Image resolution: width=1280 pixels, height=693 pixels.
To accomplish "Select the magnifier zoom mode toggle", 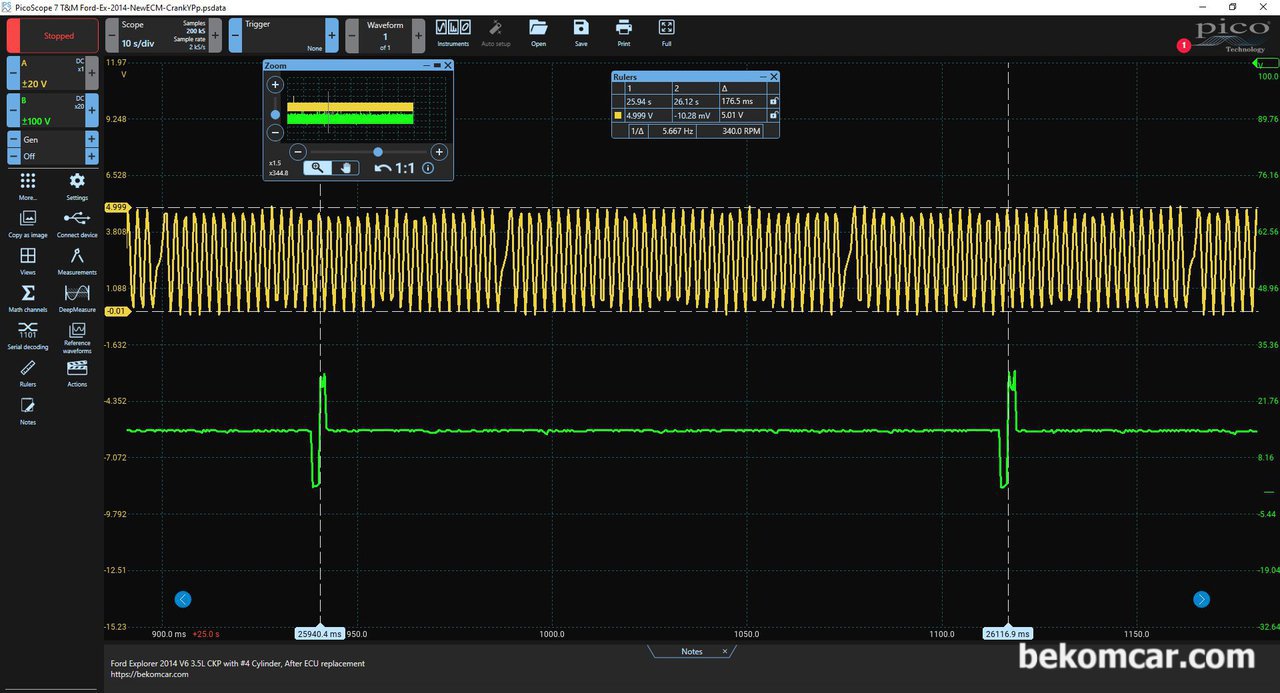I will [317, 168].
